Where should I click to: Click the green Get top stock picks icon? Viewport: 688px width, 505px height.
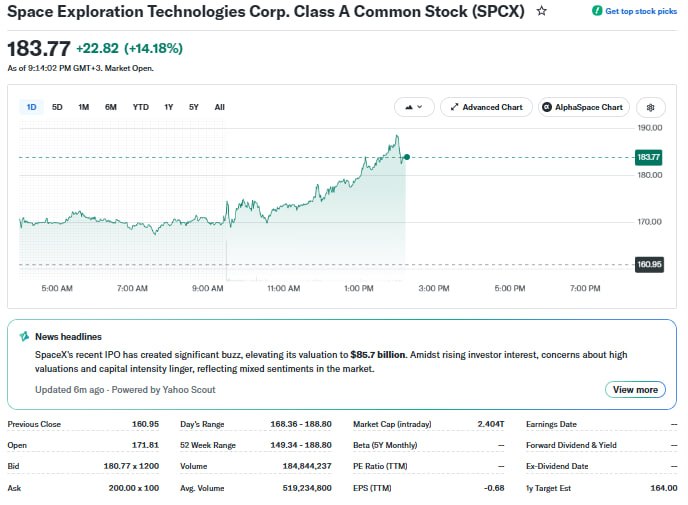tap(597, 11)
